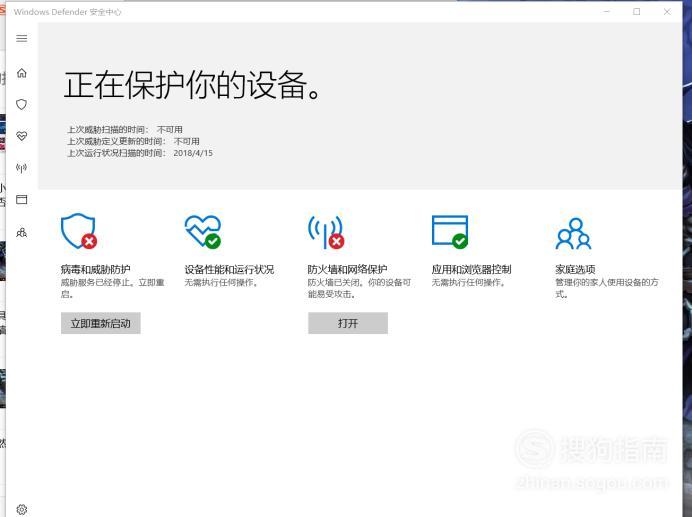692x517 pixels.
Task: Open 家庭选项 heading
Action: (x=575, y=269)
